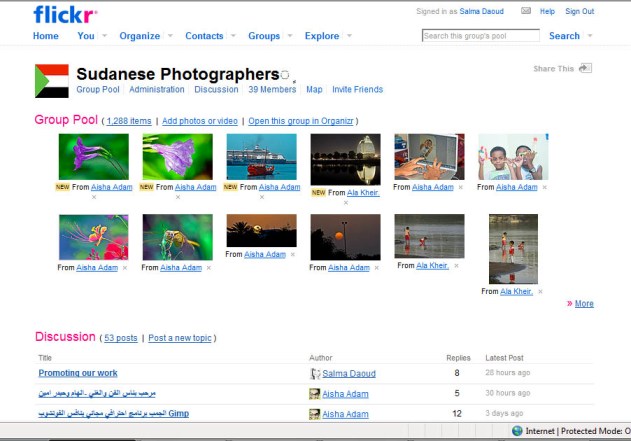Open the 39 Members page
The image size is (631, 441).
coord(272,89)
